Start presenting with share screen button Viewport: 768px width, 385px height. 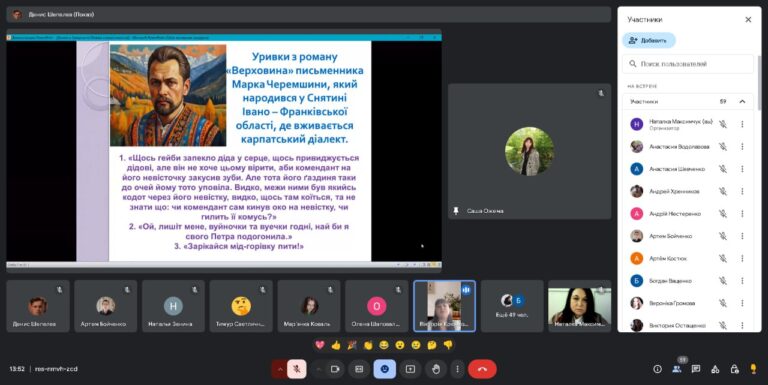(410, 369)
